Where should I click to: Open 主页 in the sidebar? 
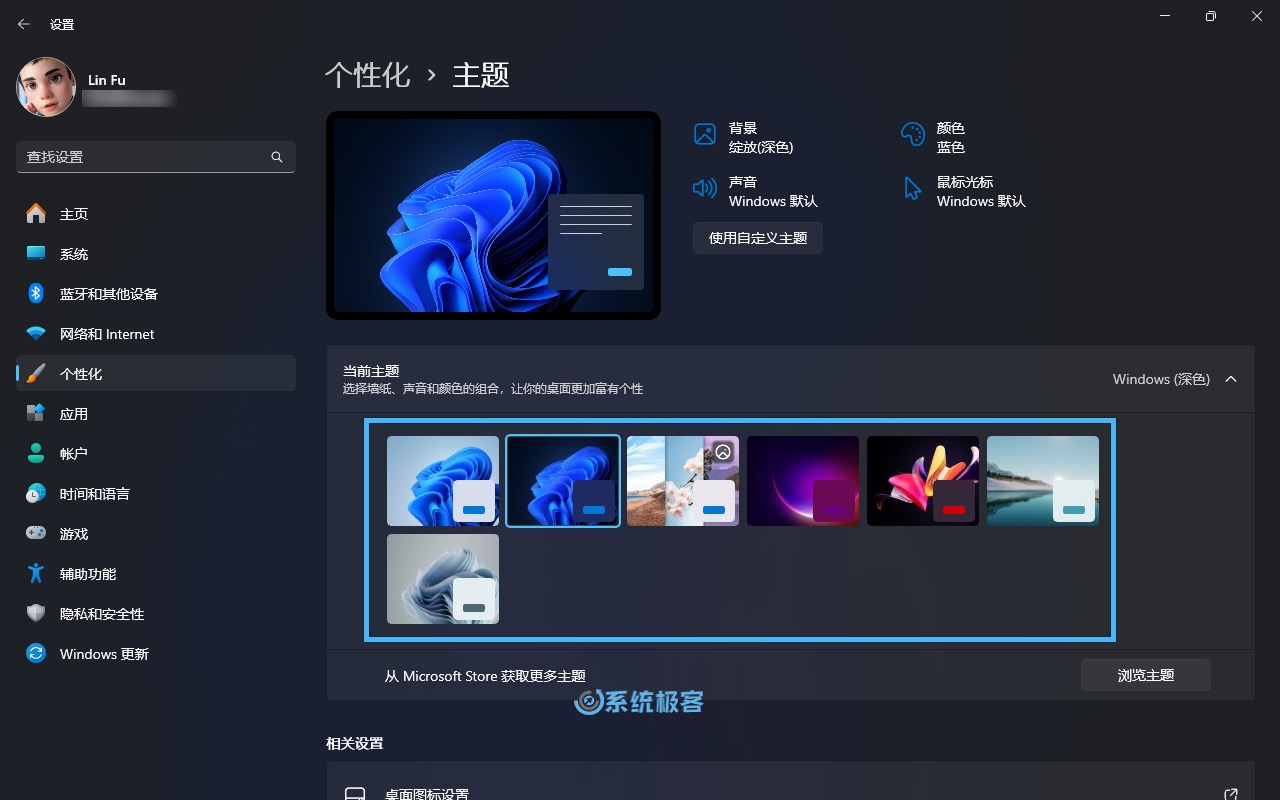156,213
